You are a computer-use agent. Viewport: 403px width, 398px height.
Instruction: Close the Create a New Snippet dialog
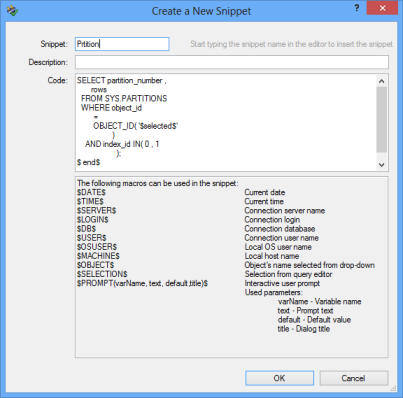click(382, 8)
